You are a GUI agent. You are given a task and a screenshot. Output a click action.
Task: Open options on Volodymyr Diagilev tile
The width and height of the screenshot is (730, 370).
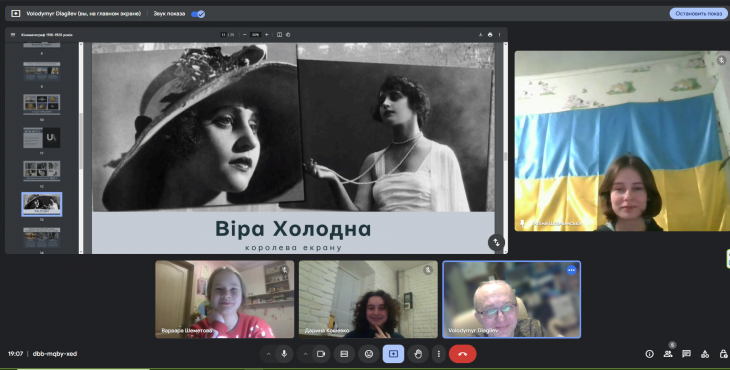571,270
